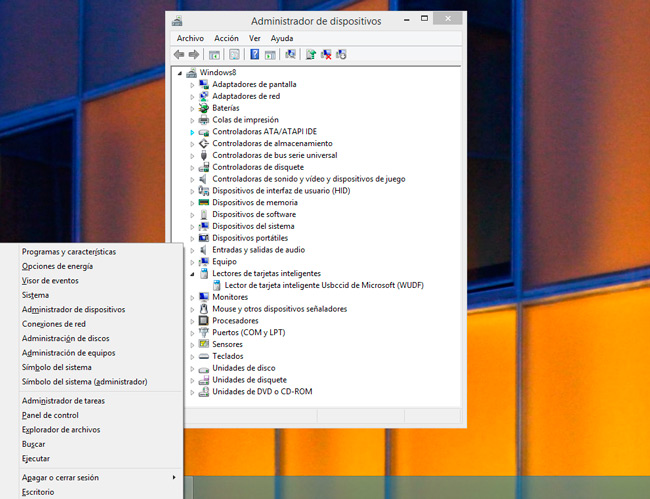Viewport: 650px width, 499px height.
Task: Click the Dispositivos de memoria icon
Action: (x=204, y=203)
